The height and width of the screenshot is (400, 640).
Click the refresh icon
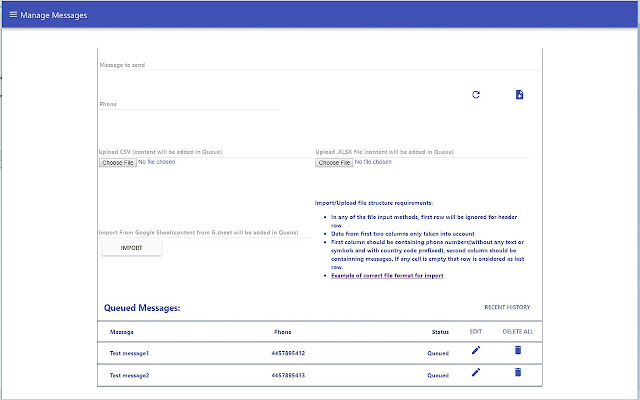[476, 95]
